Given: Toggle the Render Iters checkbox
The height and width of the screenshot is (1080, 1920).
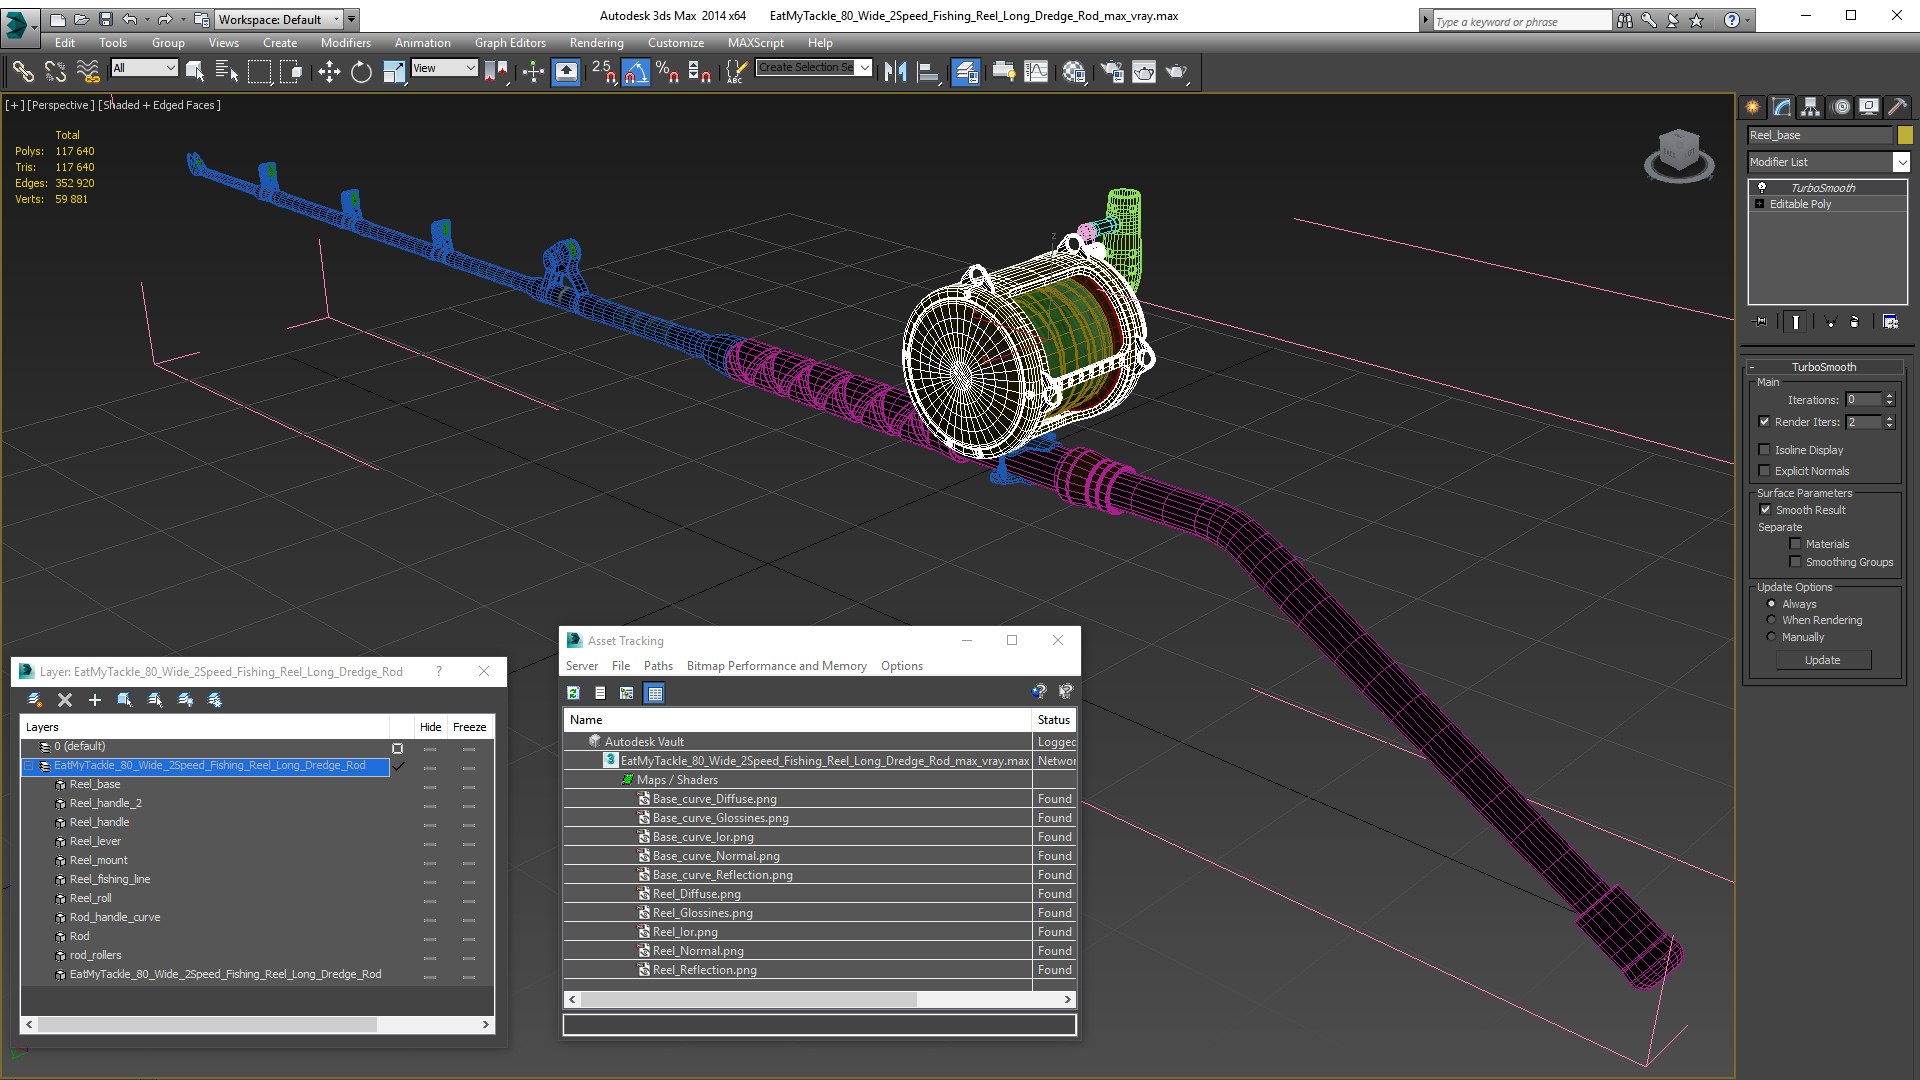Looking at the screenshot, I should [1764, 422].
